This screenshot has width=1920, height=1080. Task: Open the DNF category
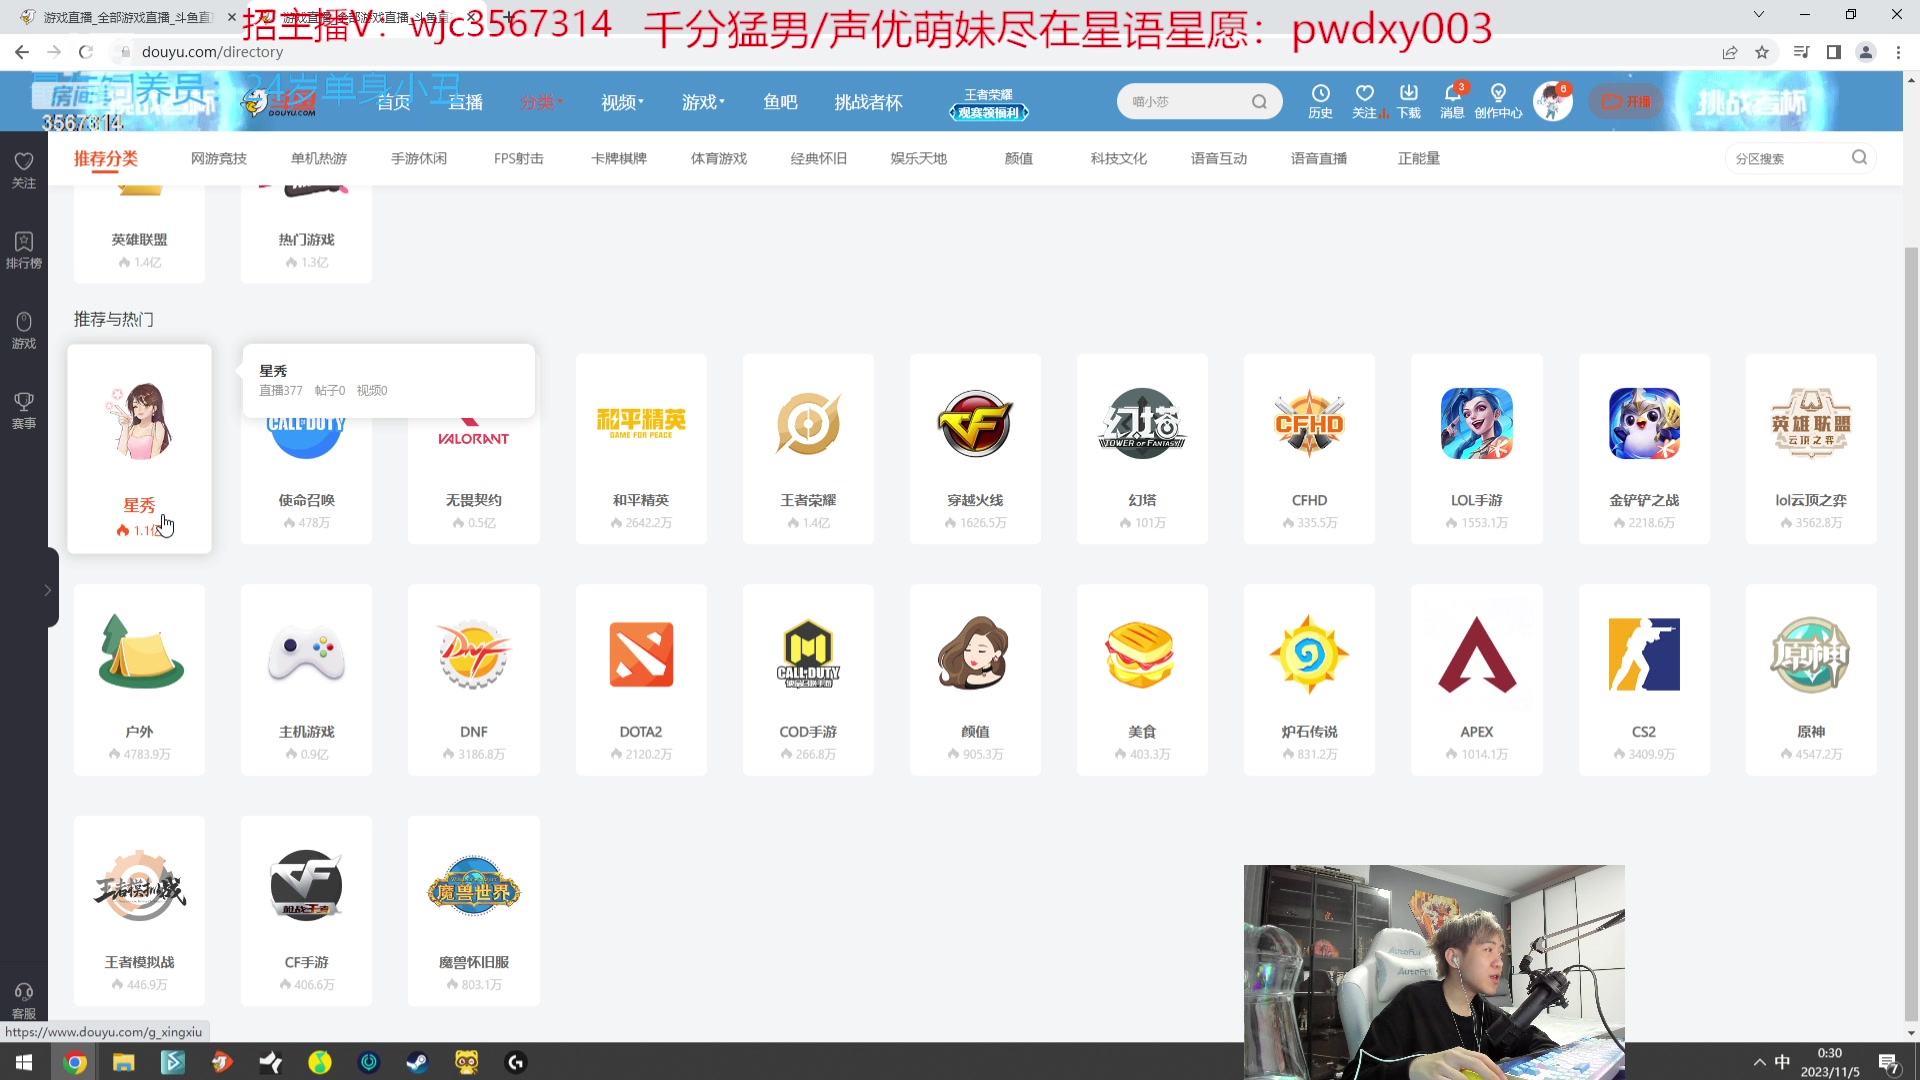[473, 680]
